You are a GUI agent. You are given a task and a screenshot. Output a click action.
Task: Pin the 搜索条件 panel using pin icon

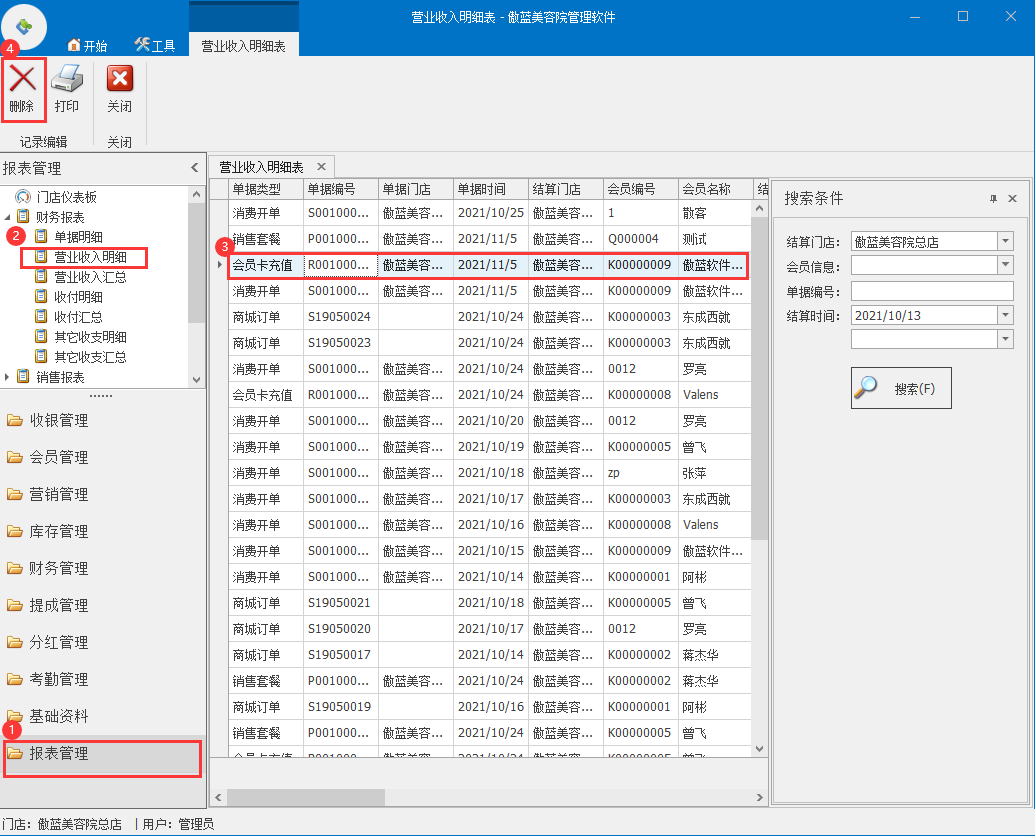(x=993, y=199)
